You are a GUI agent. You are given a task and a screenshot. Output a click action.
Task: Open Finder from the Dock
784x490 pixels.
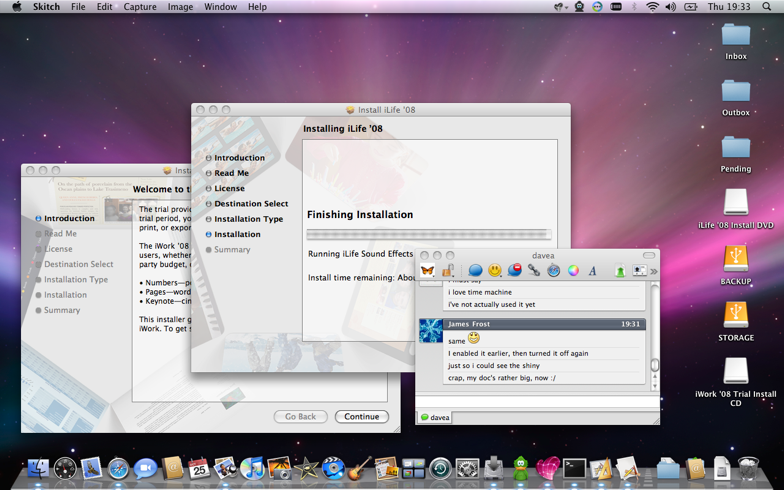(38, 468)
